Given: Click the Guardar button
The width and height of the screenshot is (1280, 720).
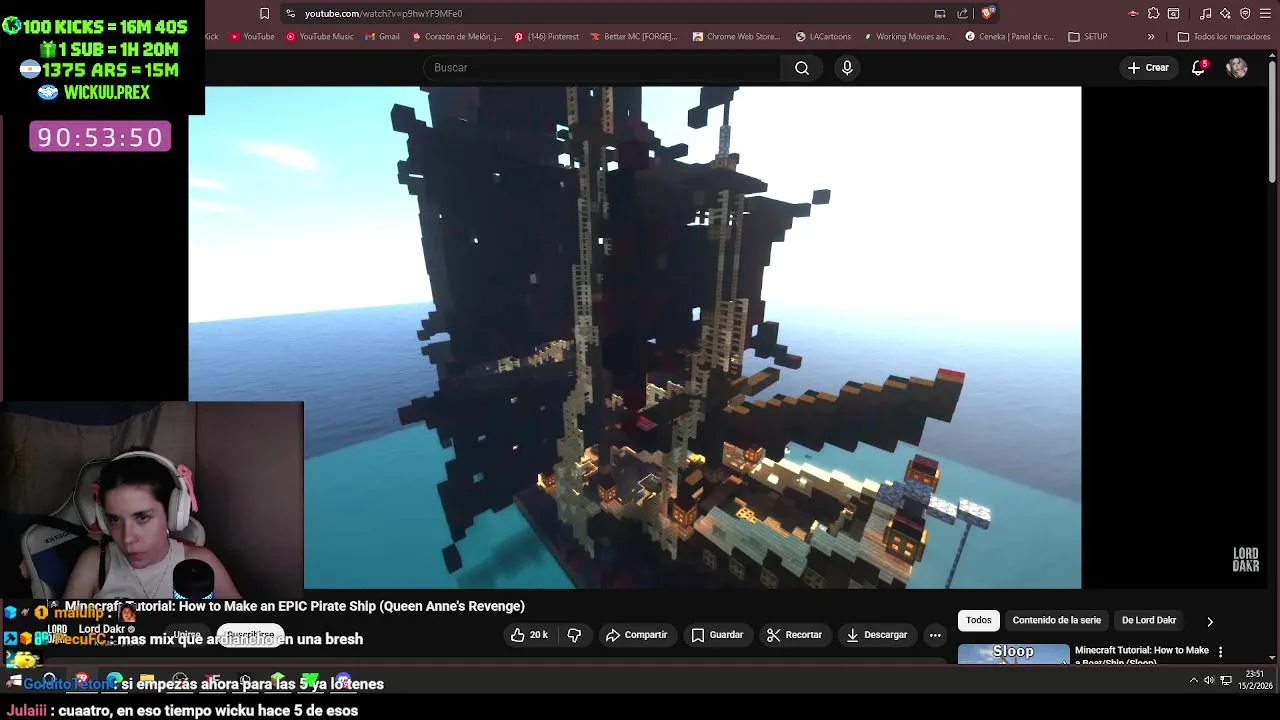Looking at the screenshot, I should click(717, 635).
